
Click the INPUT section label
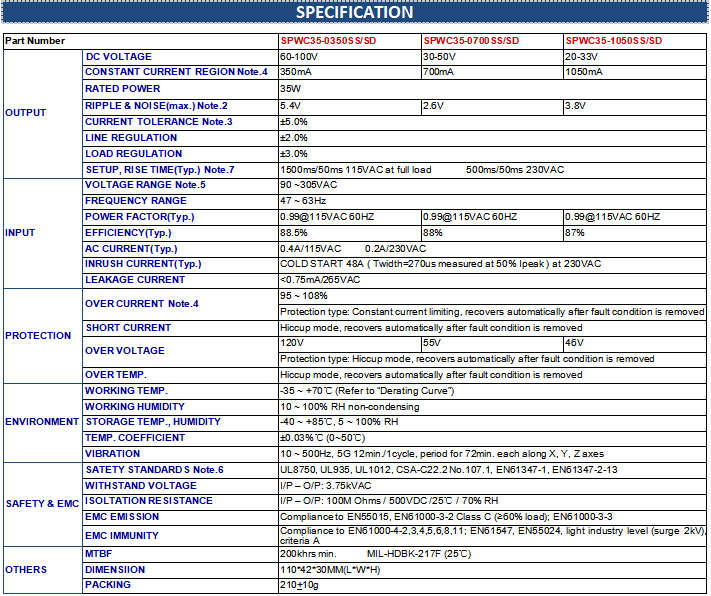pos(21,232)
